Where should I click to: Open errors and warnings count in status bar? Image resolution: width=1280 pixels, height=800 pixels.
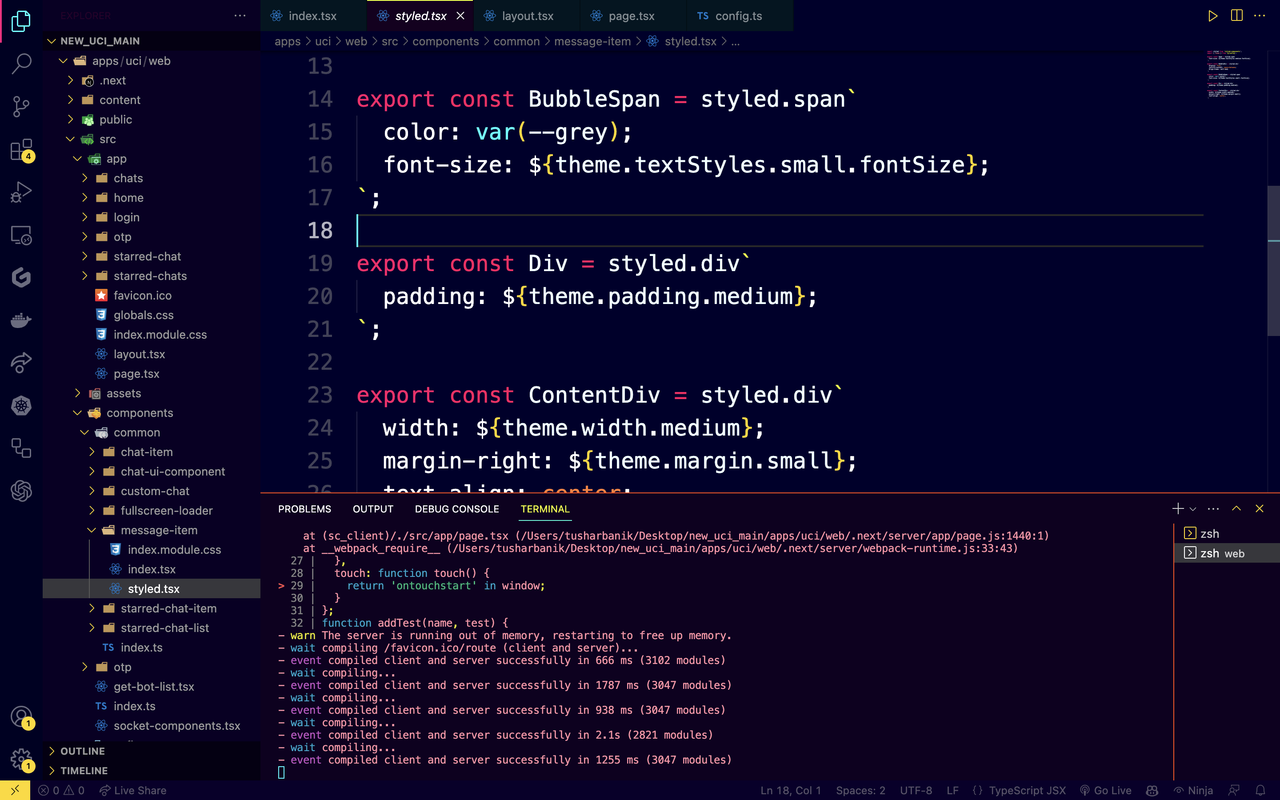(61, 790)
